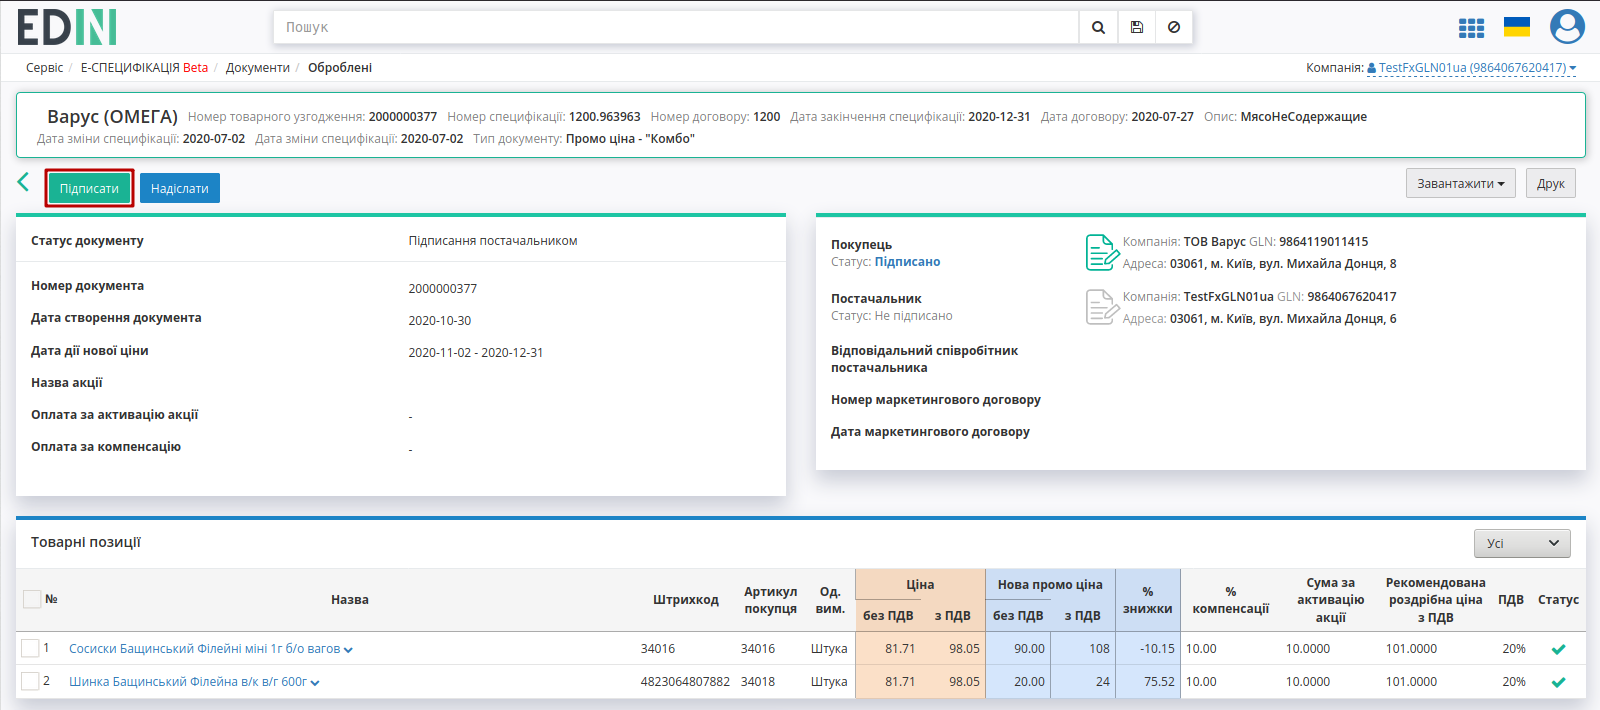The image size is (1600, 710).
Task: Open the Усі filter dropdown
Action: 1522,543
